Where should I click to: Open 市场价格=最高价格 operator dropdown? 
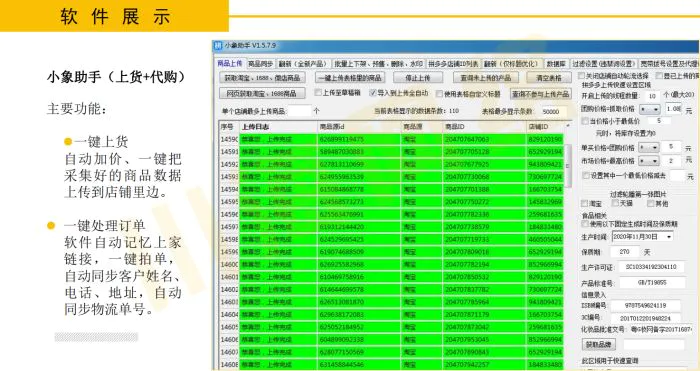[649, 160]
